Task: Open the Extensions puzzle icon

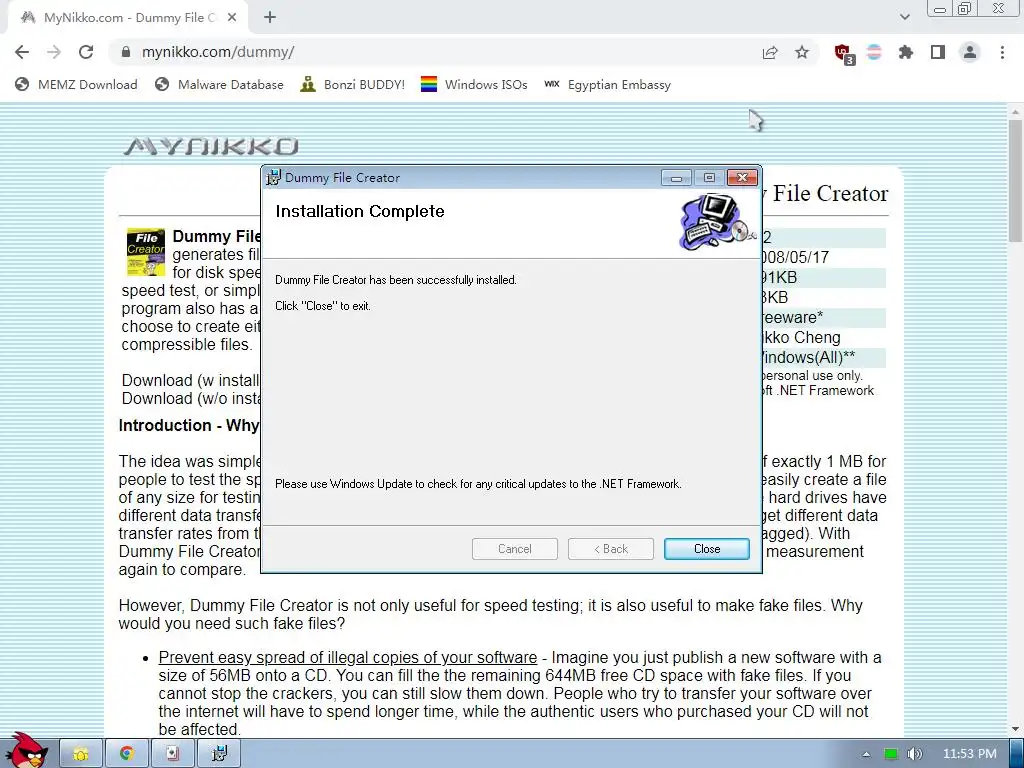Action: [x=906, y=52]
